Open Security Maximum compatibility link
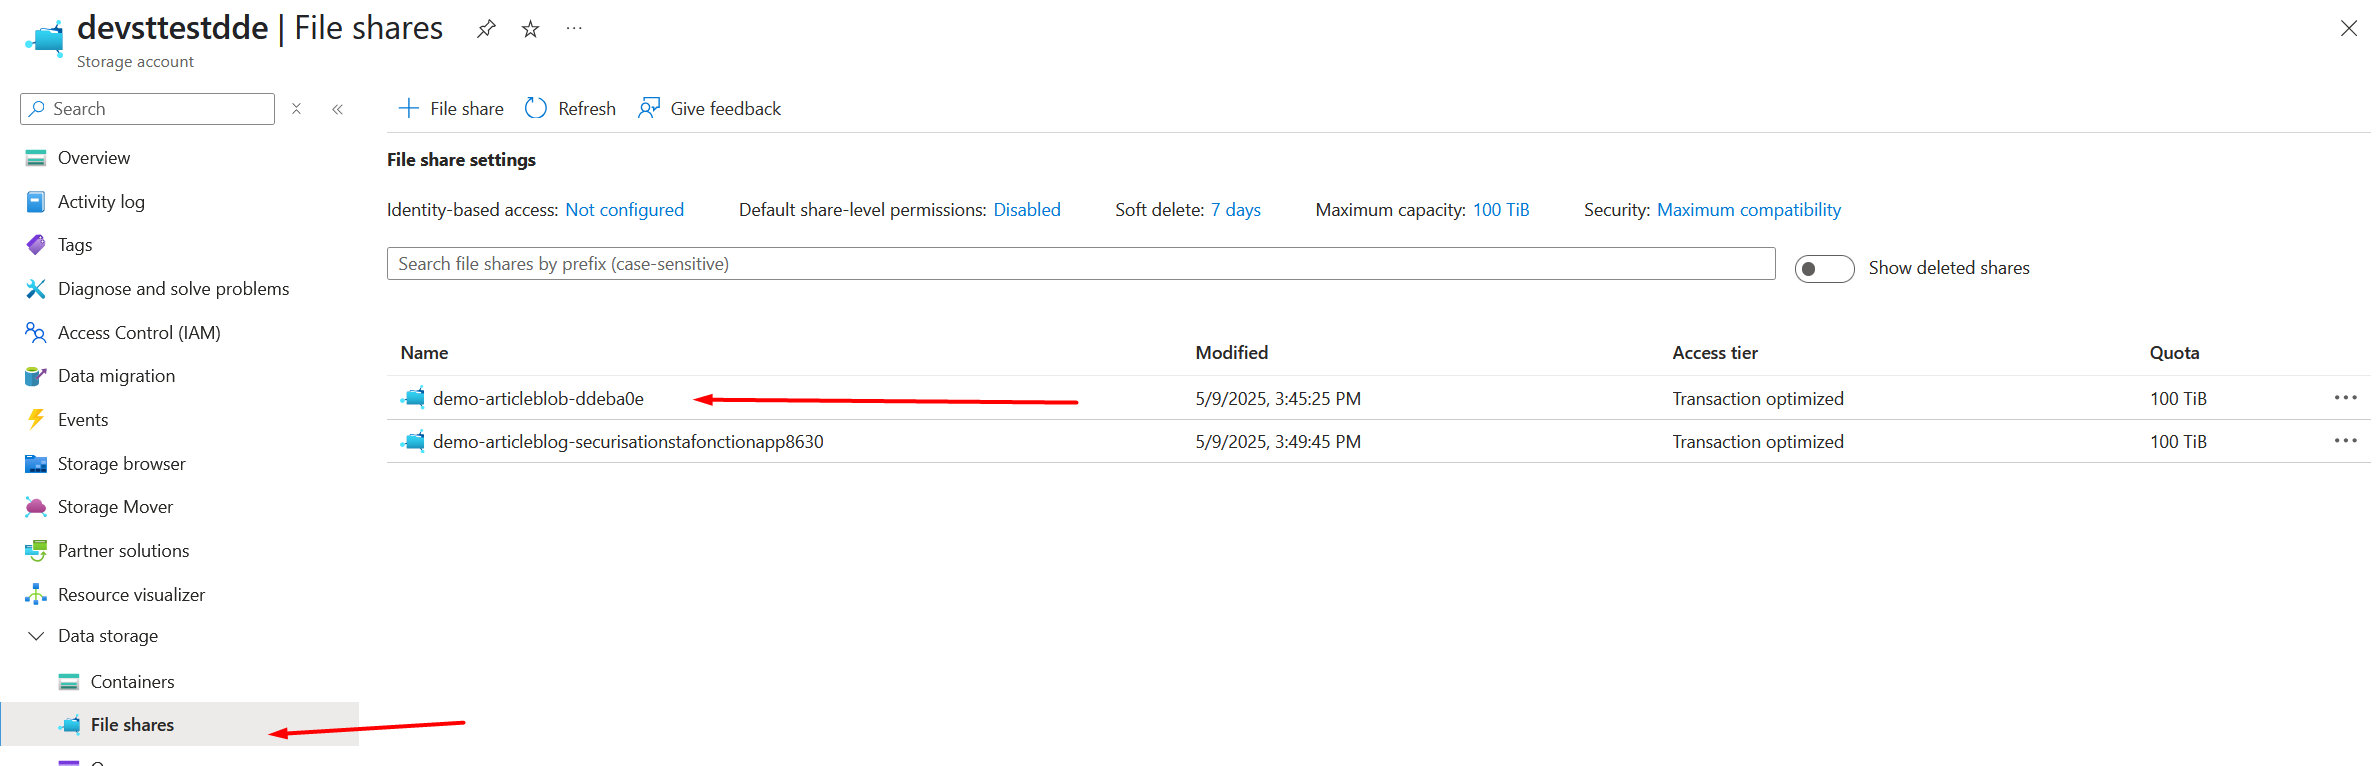The height and width of the screenshot is (766, 2377). 1749,210
